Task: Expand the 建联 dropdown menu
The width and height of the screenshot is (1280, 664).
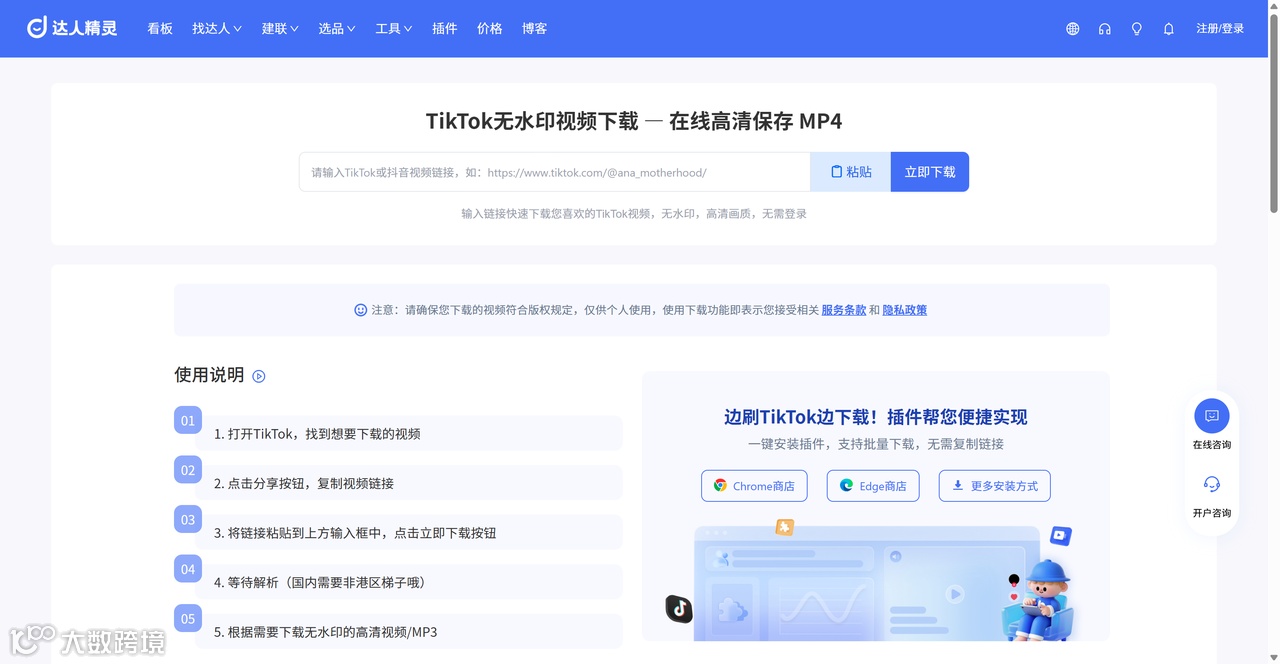Action: [280, 29]
